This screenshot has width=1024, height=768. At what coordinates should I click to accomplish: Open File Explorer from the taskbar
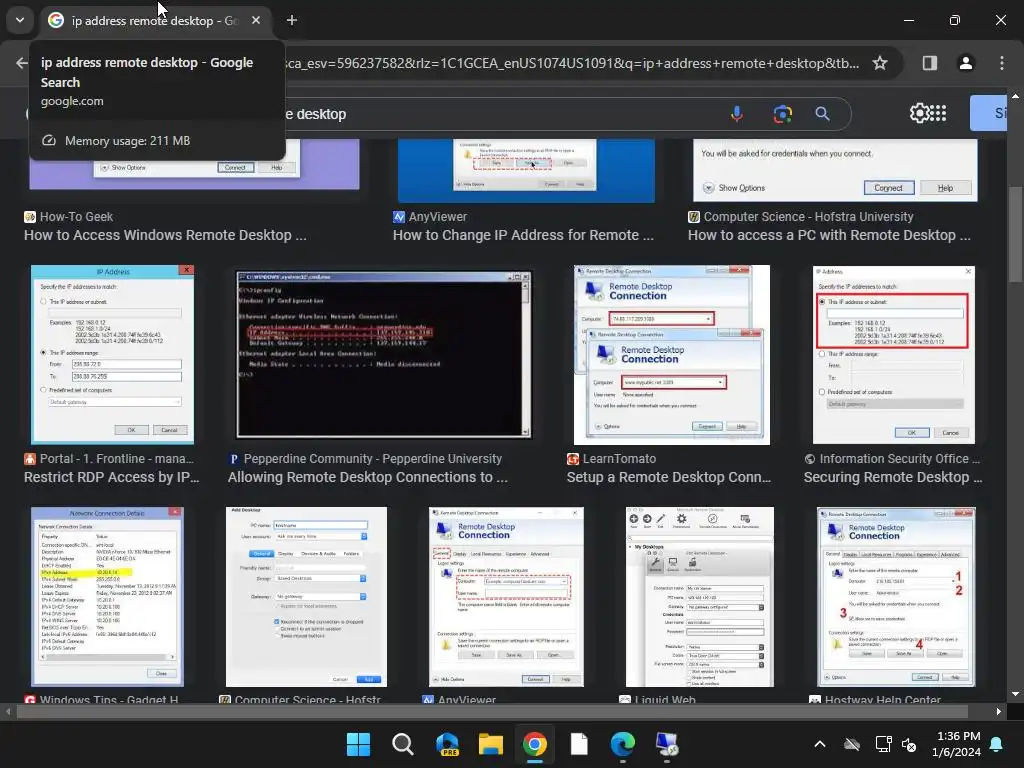click(x=490, y=744)
